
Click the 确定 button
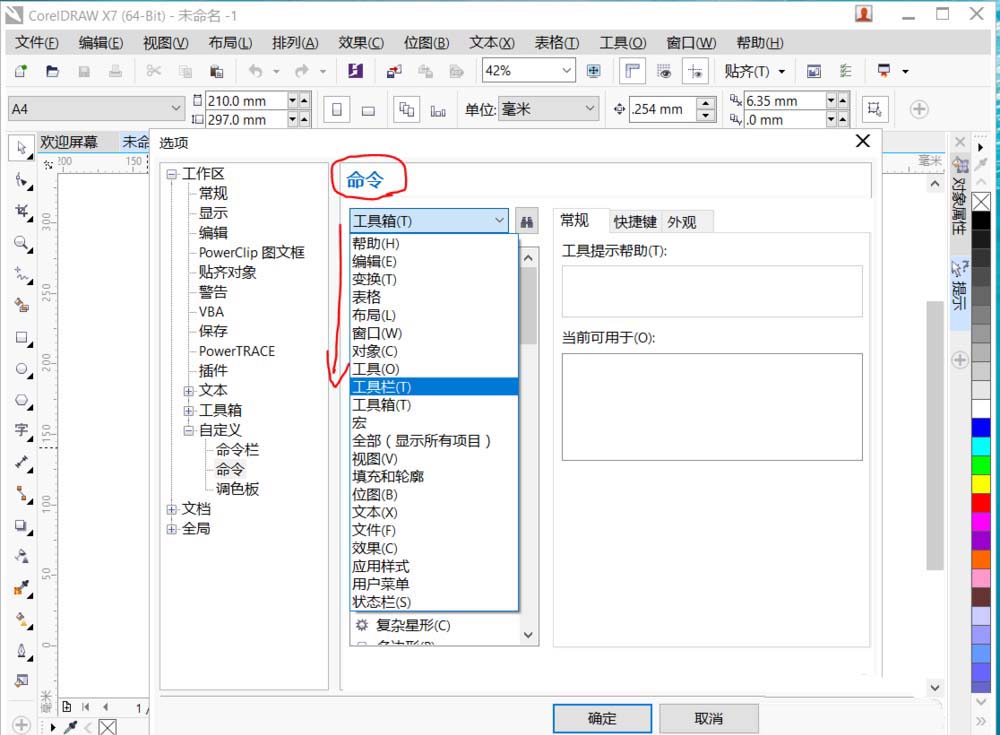(602, 718)
